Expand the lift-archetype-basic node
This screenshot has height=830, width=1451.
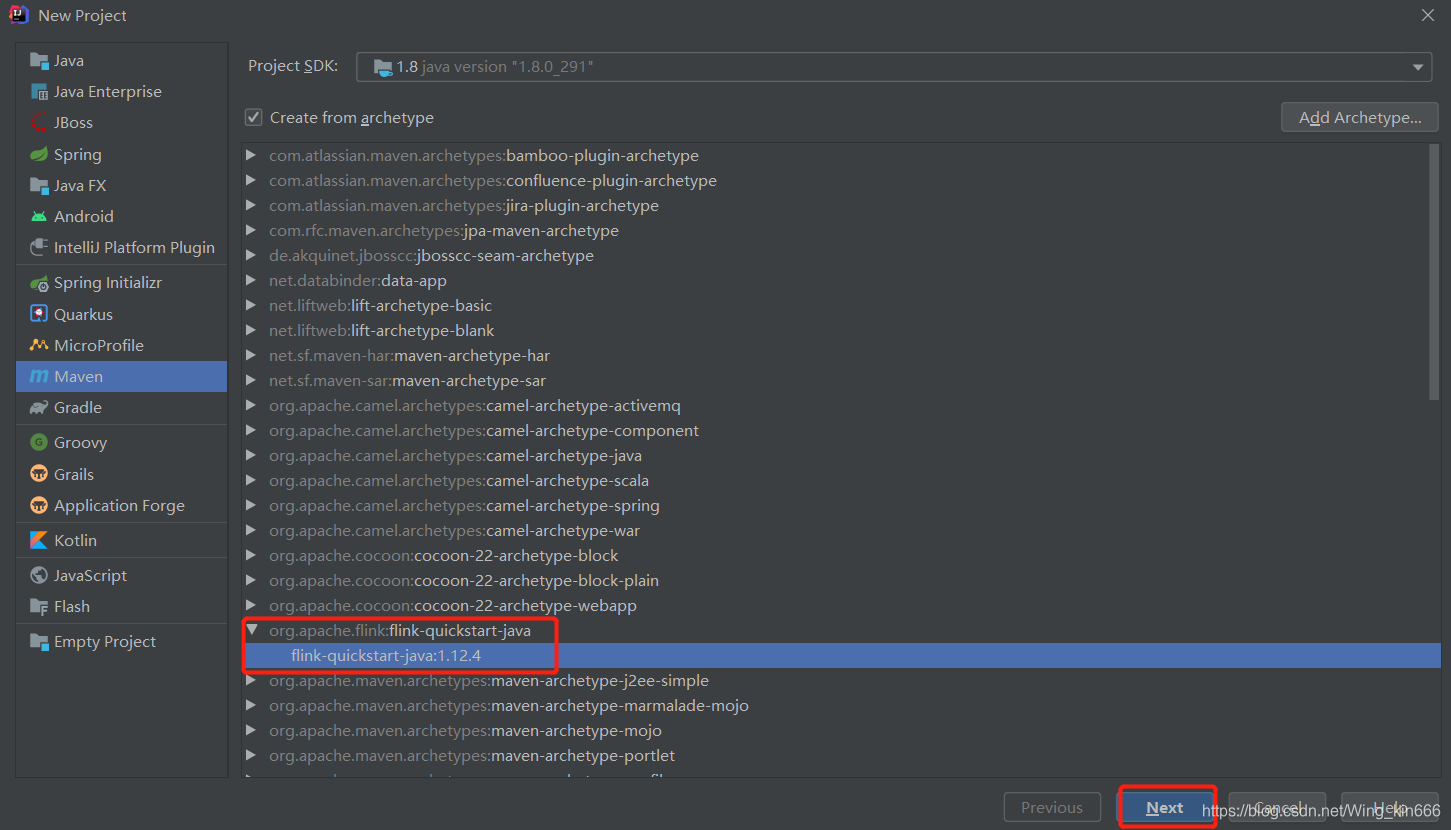click(x=251, y=306)
